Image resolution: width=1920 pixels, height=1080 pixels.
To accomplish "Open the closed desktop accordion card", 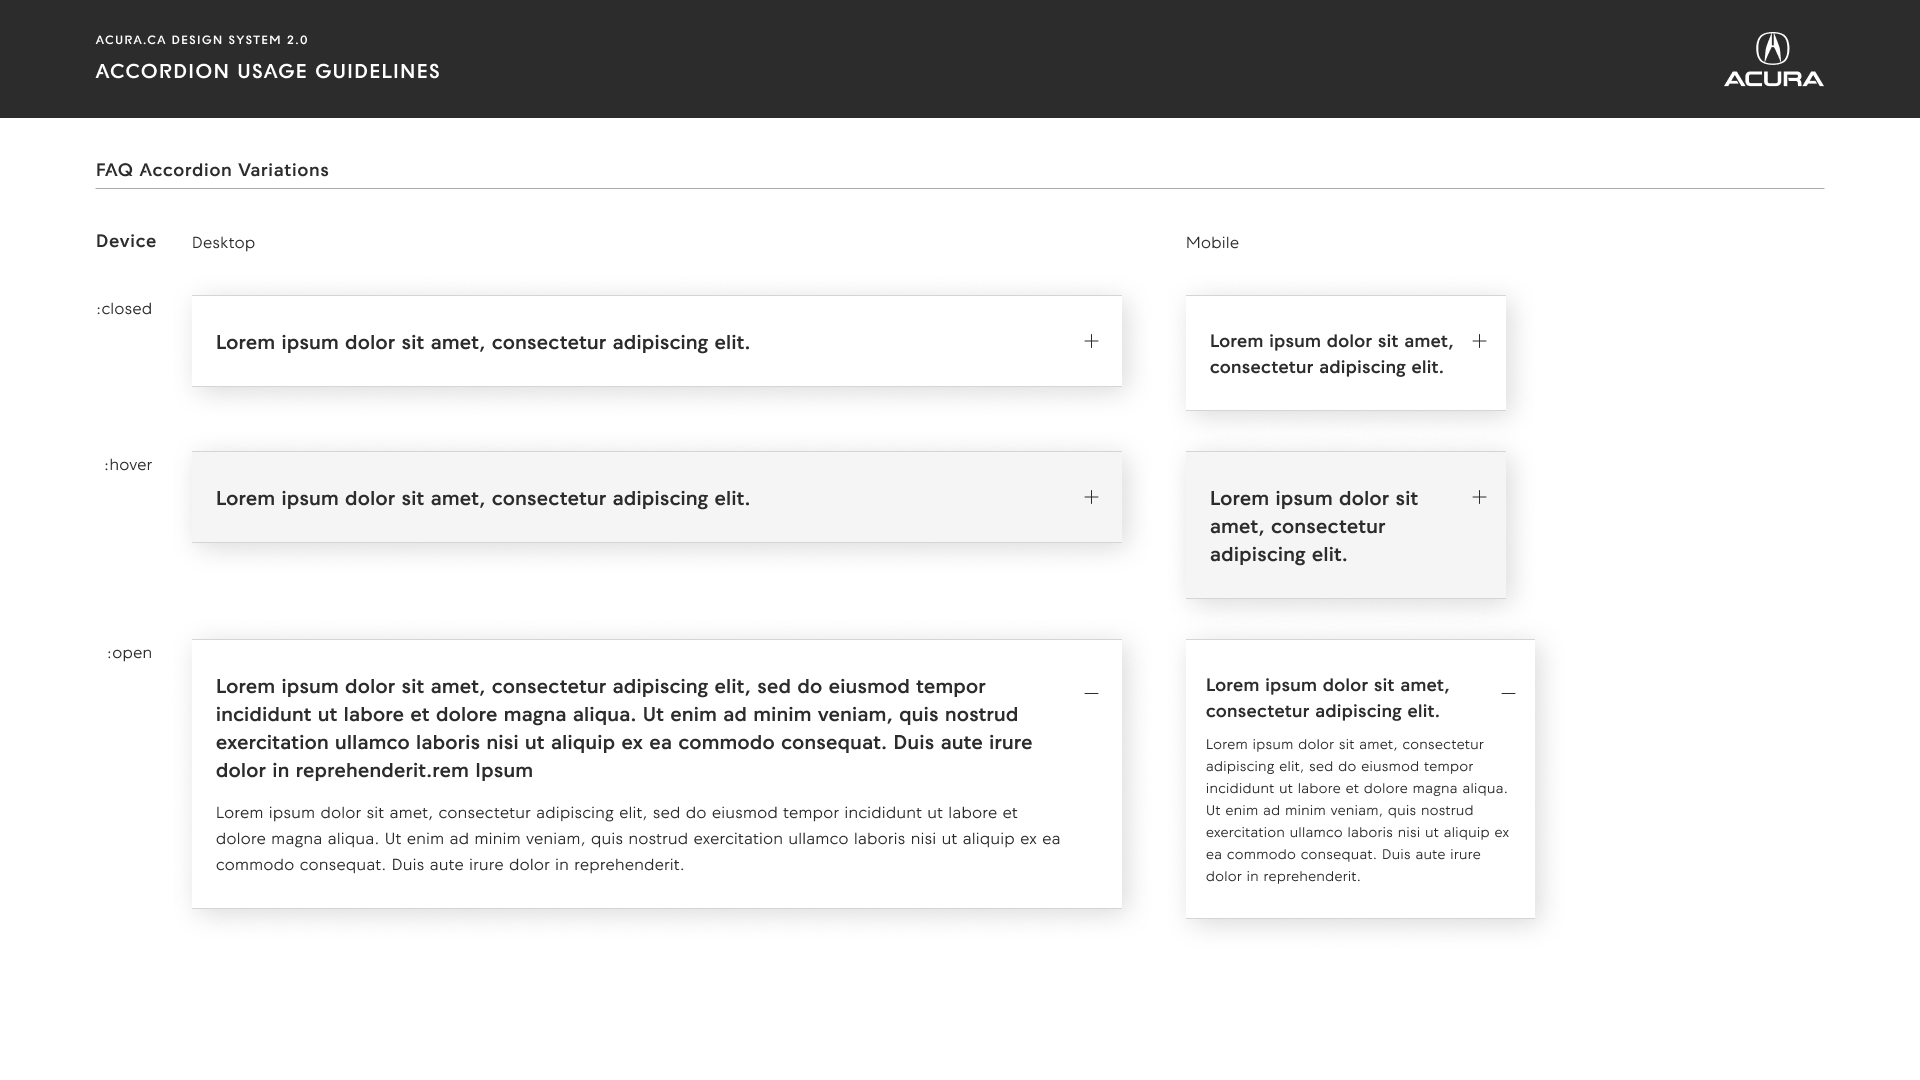I will pos(657,341).
